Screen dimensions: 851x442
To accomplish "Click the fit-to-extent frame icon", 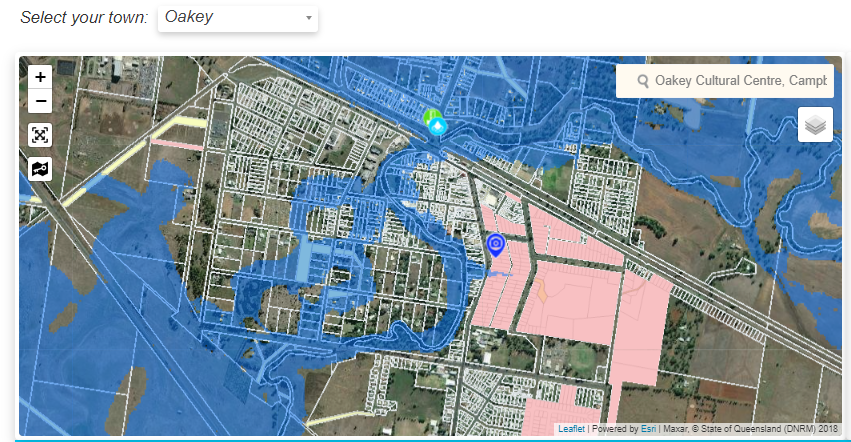I will (x=40, y=135).
